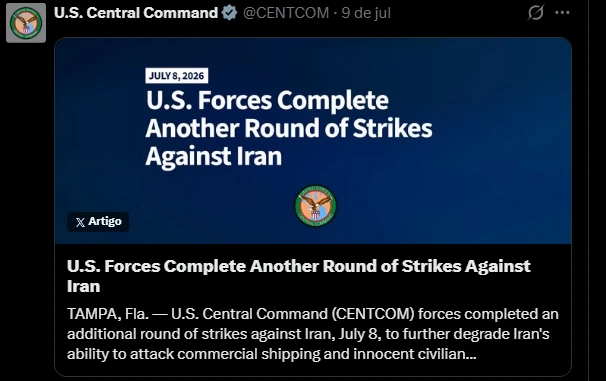Open the bold article title below the banner
This screenshot has width=606, height=381.
(299, 276)
